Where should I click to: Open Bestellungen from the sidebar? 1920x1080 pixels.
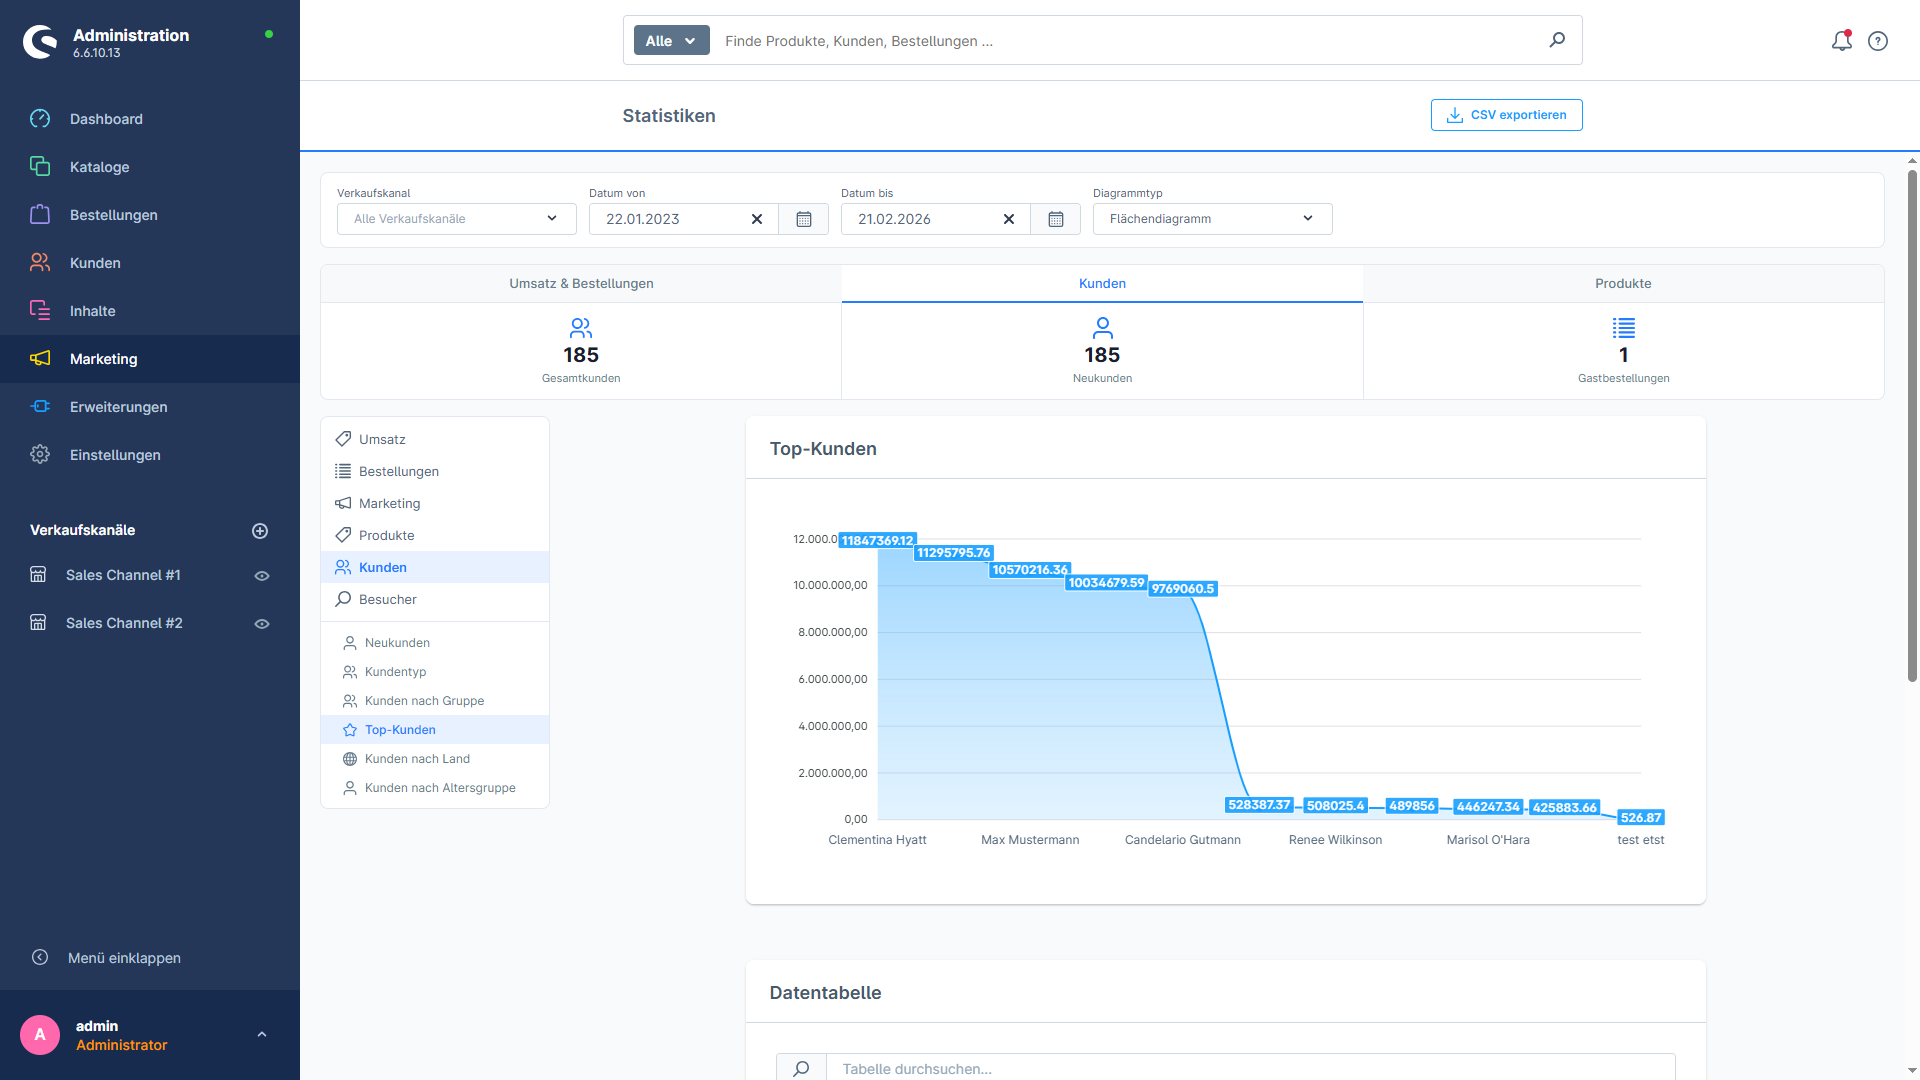(113, 214)
